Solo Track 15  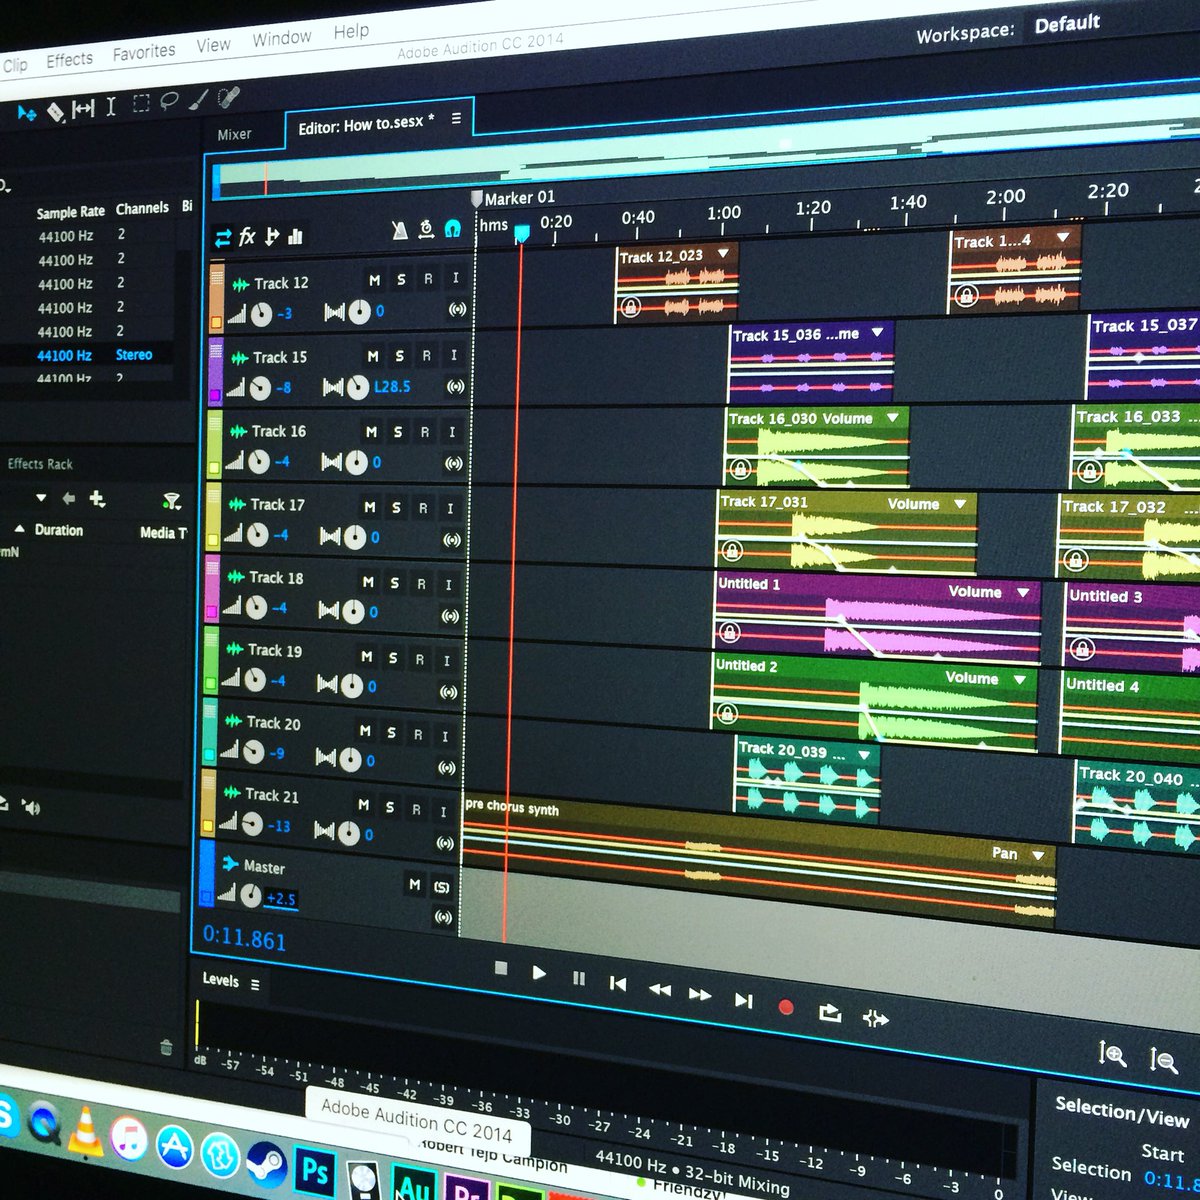tap(400, 355)
